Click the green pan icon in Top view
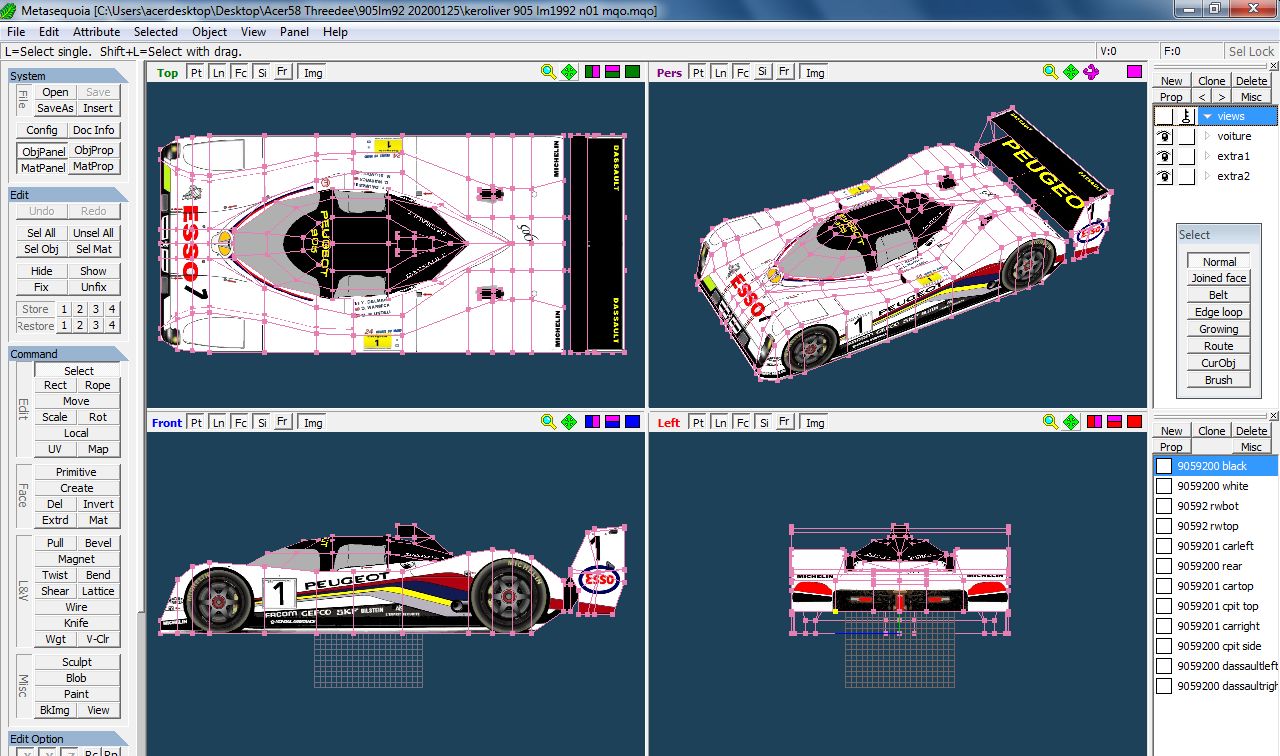The height and width of the screenshot is (756, 1280). 569,72
